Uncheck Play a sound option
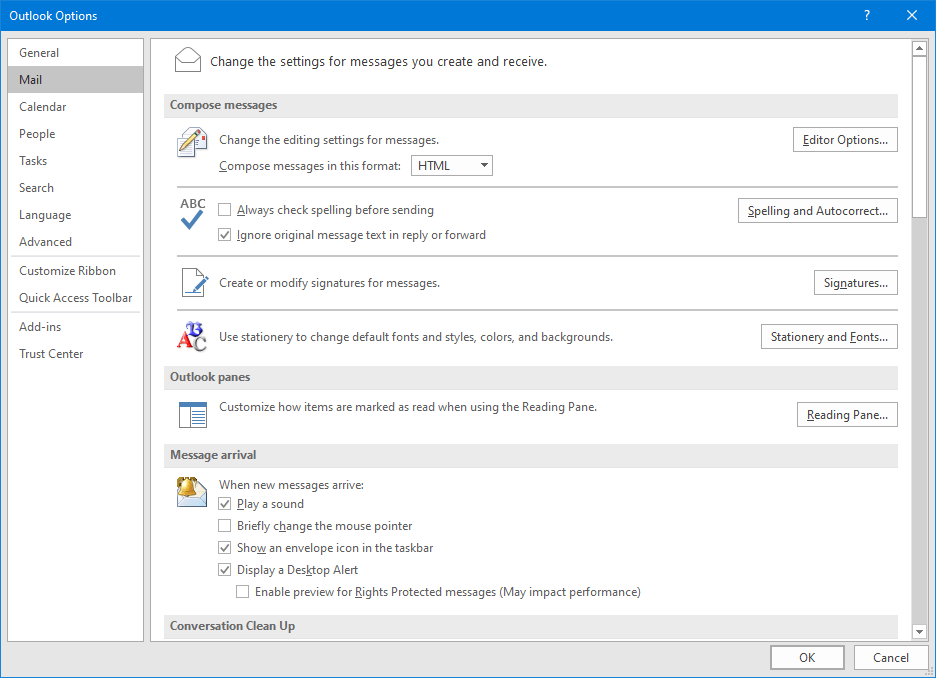Viewport: 936px width, 678px height. (x=225, y=504)
